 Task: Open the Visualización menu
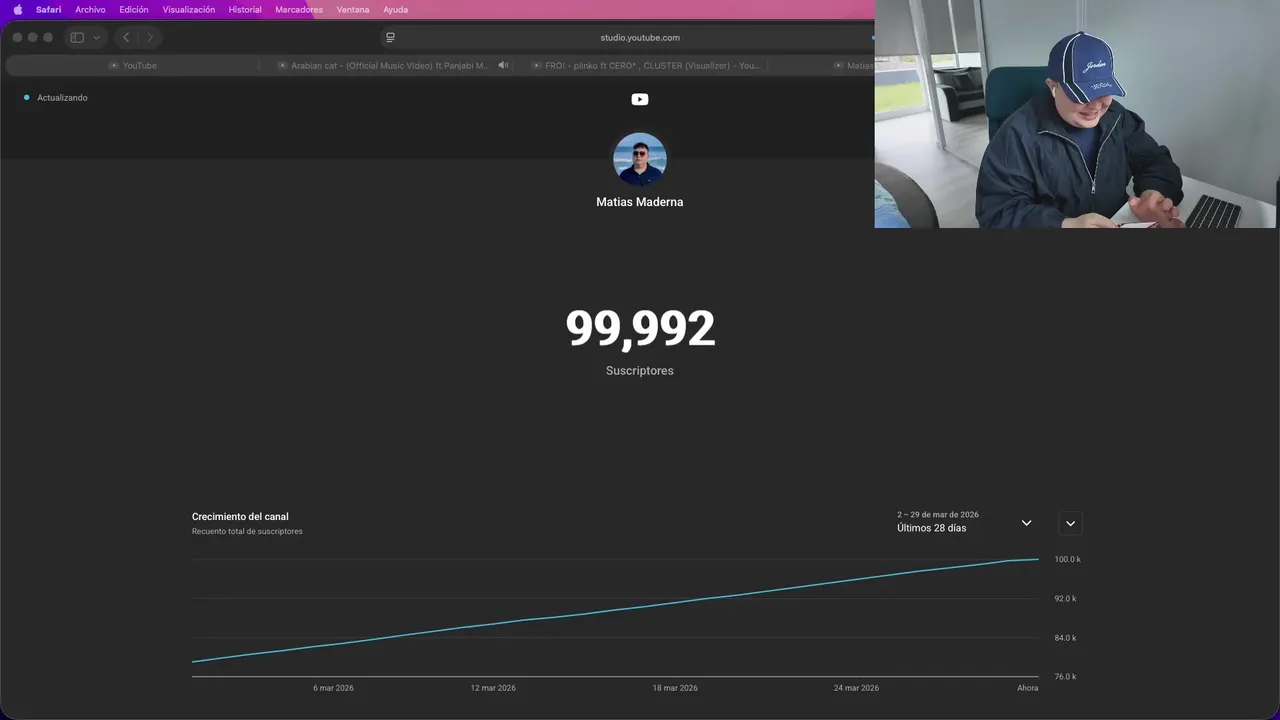click(x=189, y=10)
